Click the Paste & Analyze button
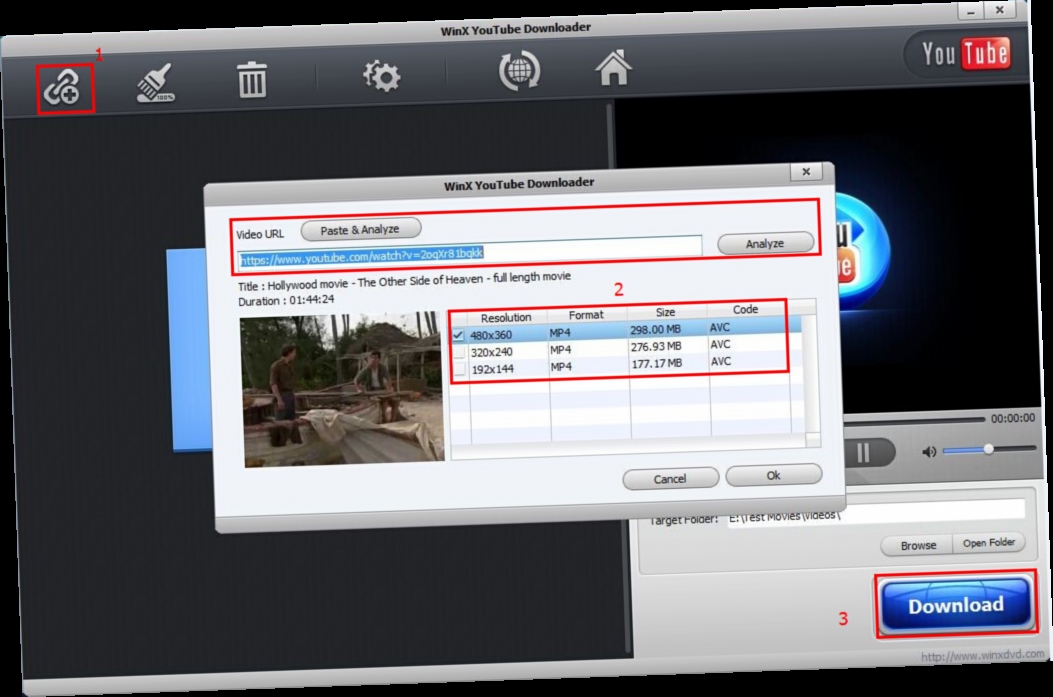This screenshot has width=1053, height=697. [x=359, y=228]
